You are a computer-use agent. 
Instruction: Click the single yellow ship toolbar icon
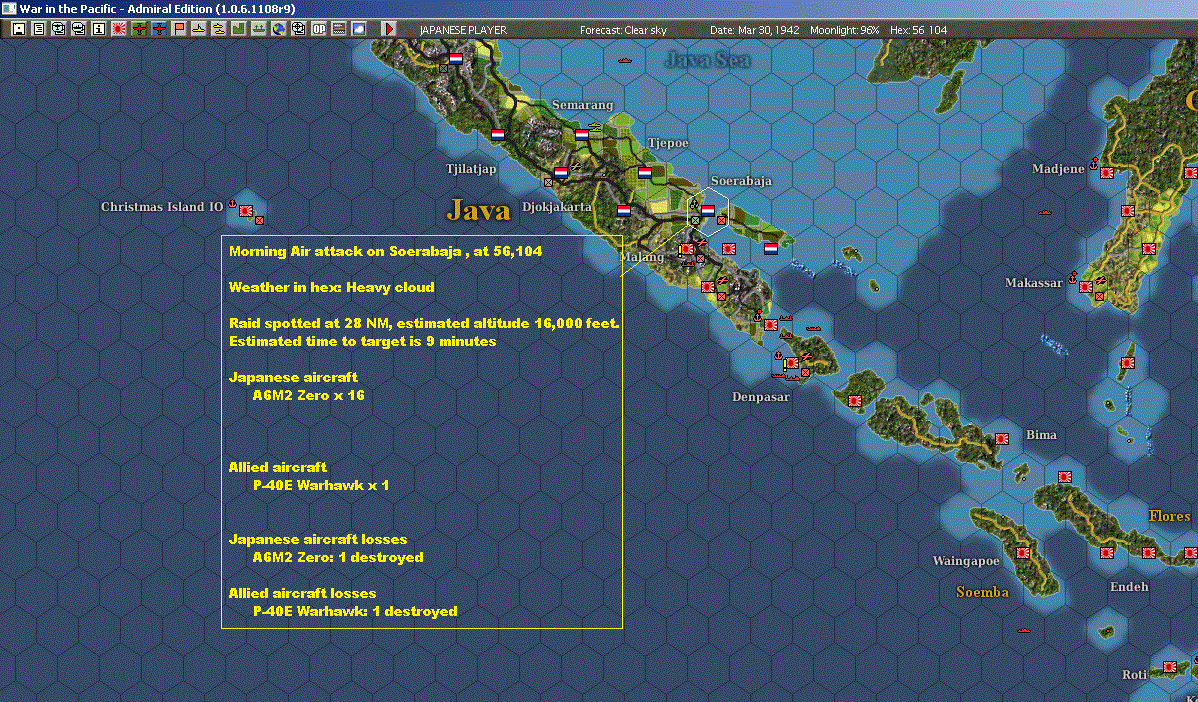(199, 29)
